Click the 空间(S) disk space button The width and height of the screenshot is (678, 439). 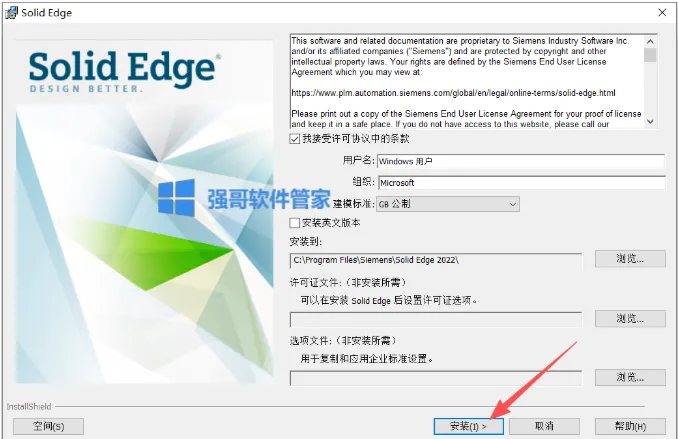click(x=48, y=426)
